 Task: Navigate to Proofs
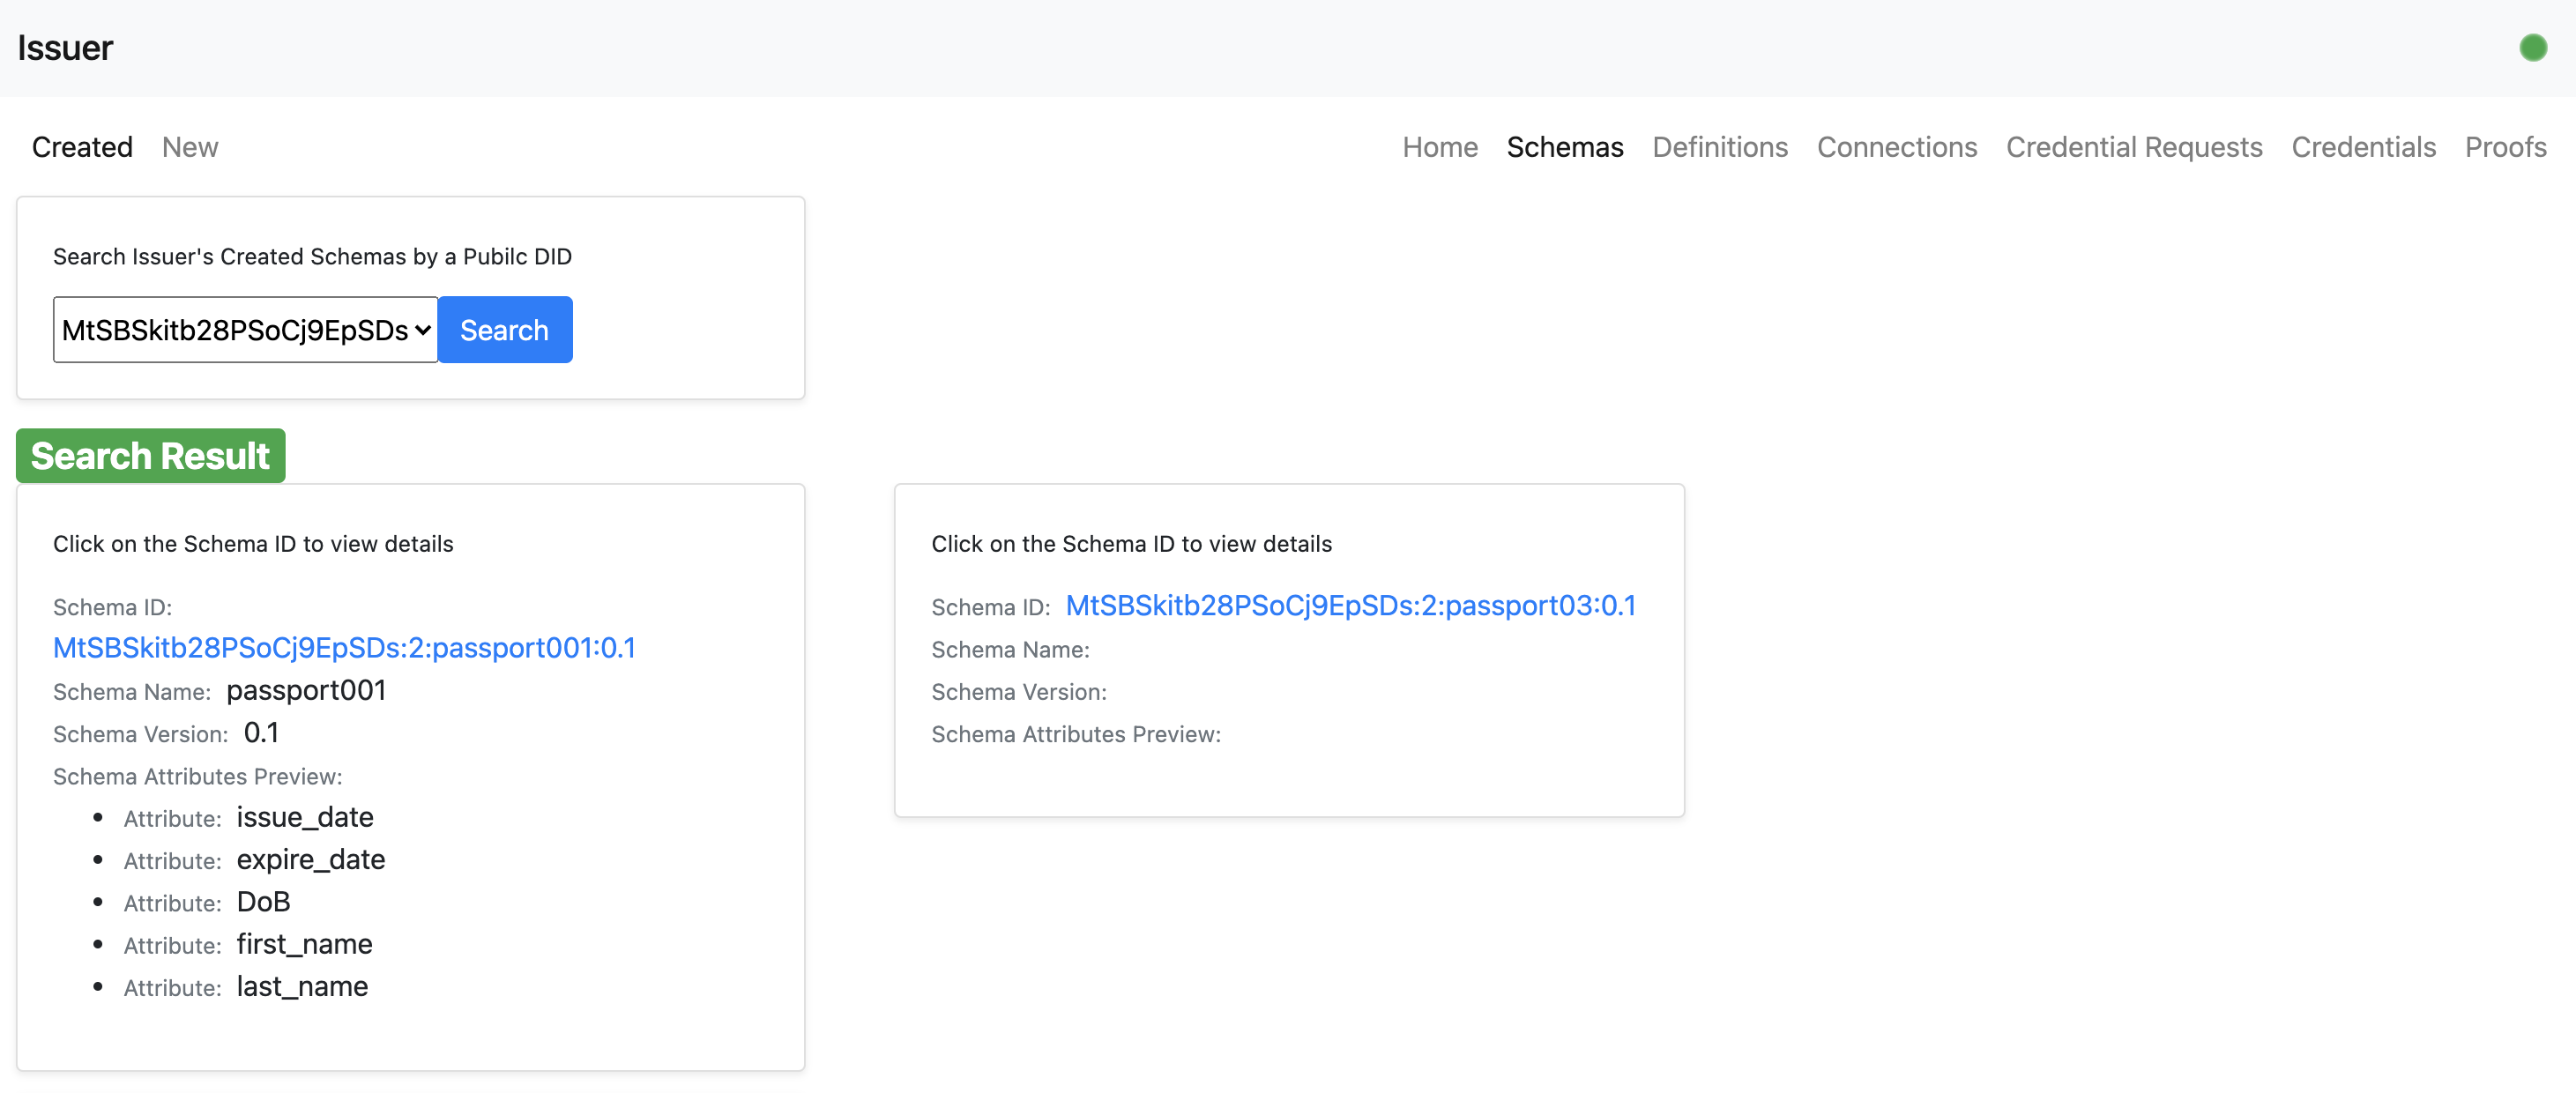coord(2504,147)
